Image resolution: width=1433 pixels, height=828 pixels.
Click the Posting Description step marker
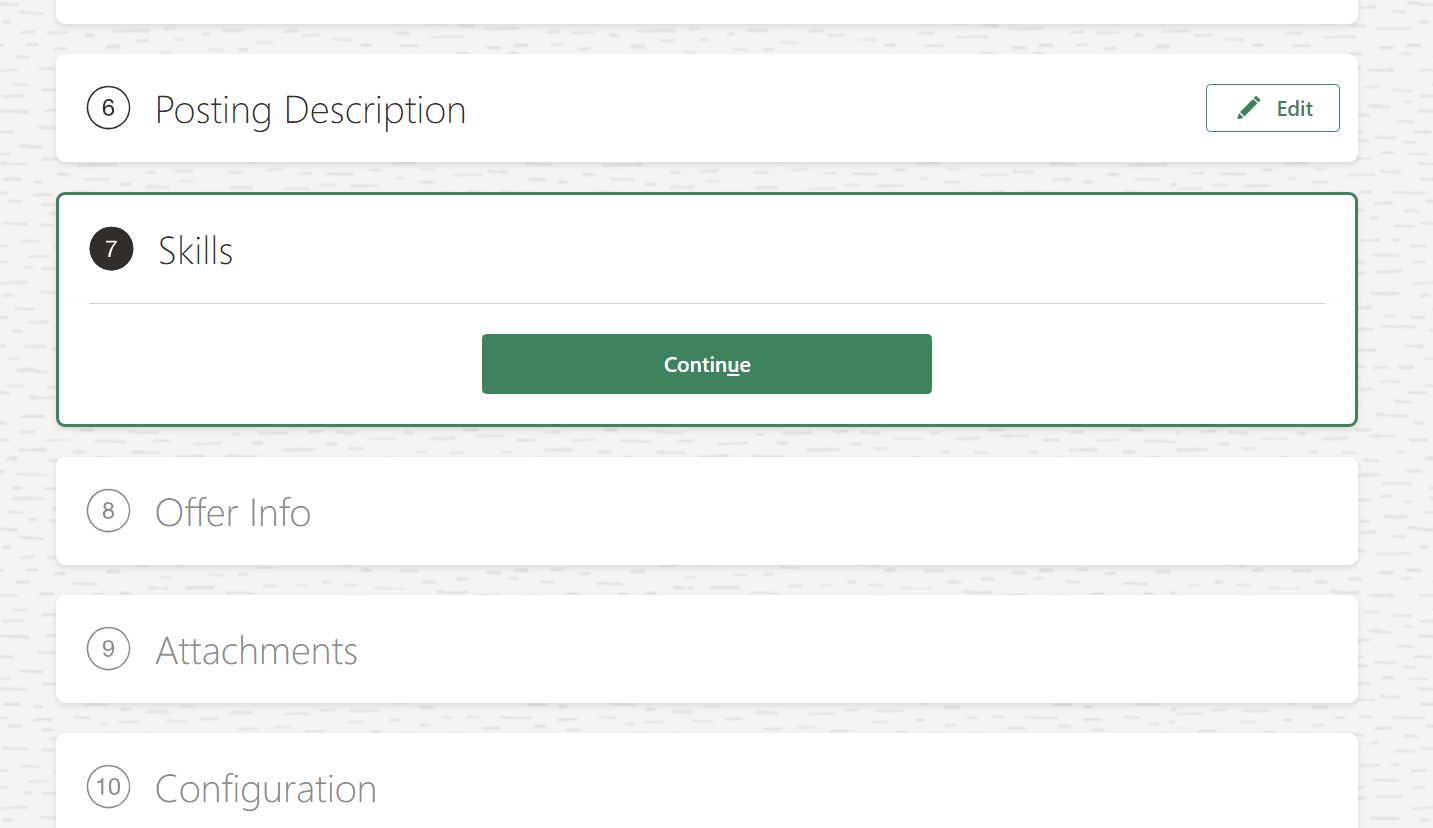[x=108, y=108]
